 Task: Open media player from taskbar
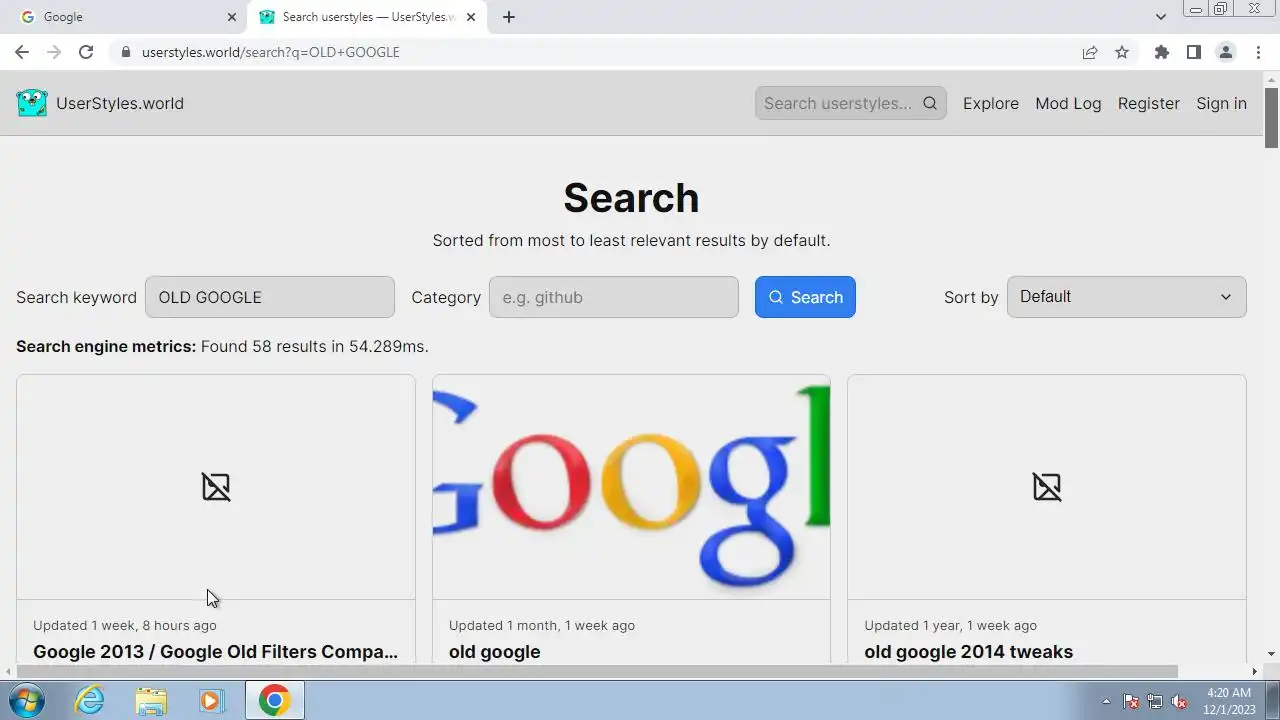(210, 700)
